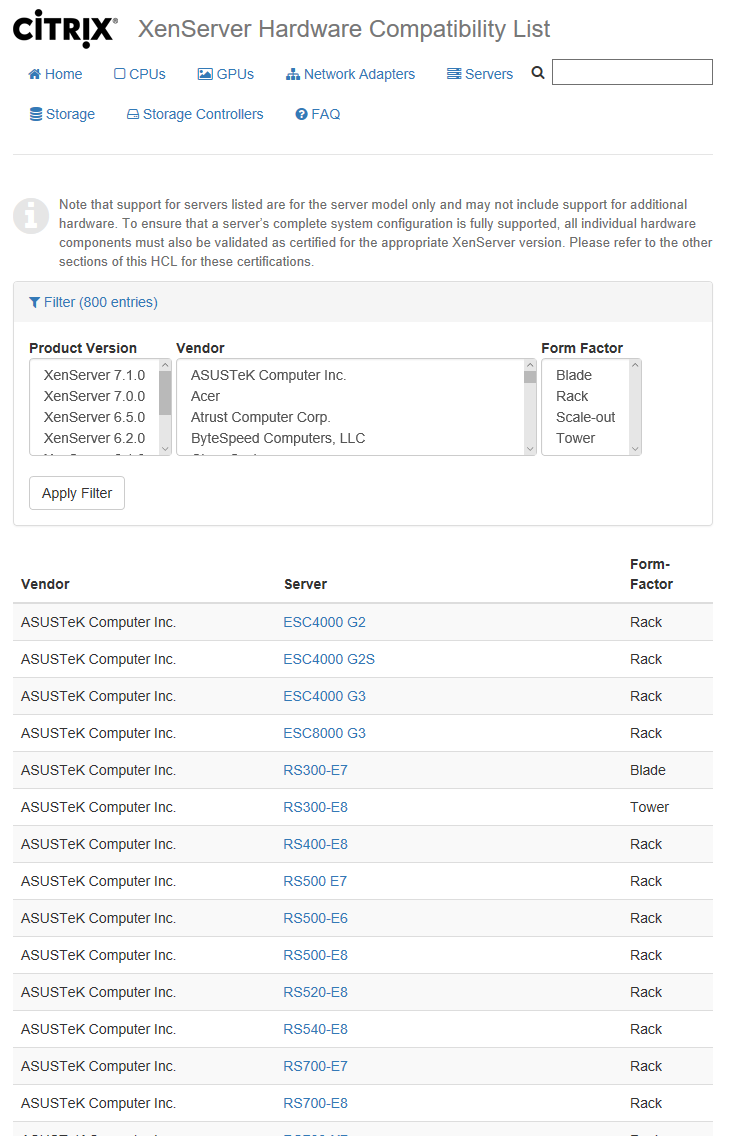
Task: Select Blade form factor
Action: pyautogui.click(x=574, y=375)
